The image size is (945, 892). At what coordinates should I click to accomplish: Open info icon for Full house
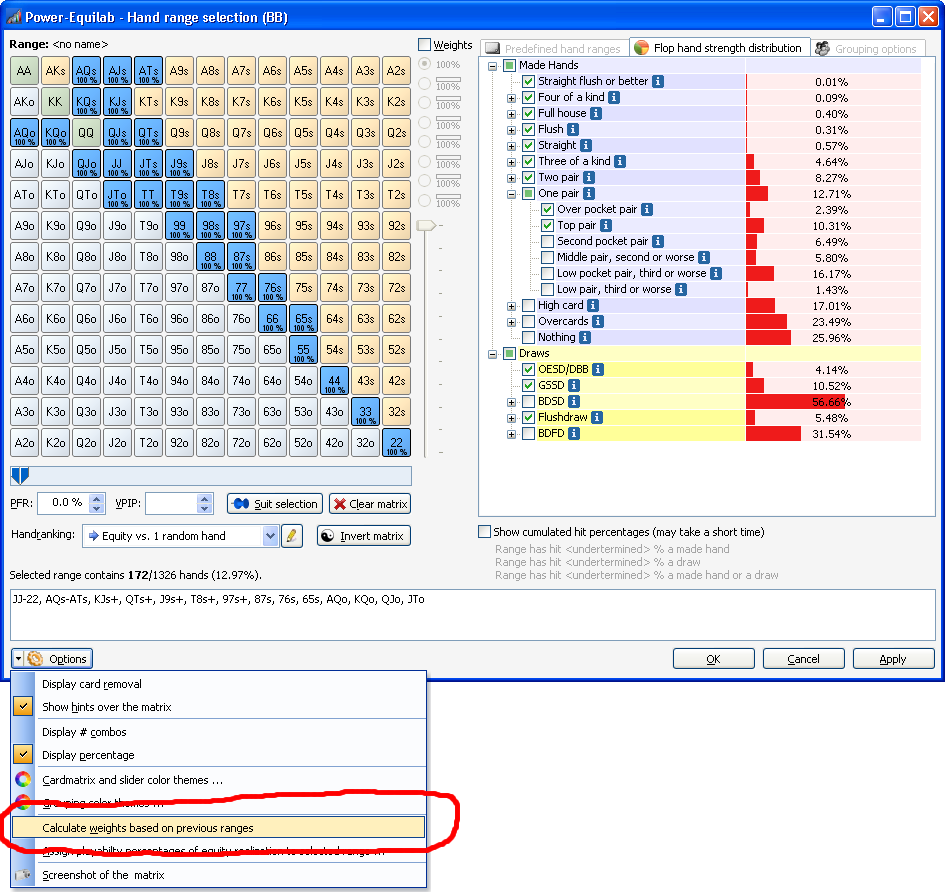pyautogui.click(x=595, y=113)
